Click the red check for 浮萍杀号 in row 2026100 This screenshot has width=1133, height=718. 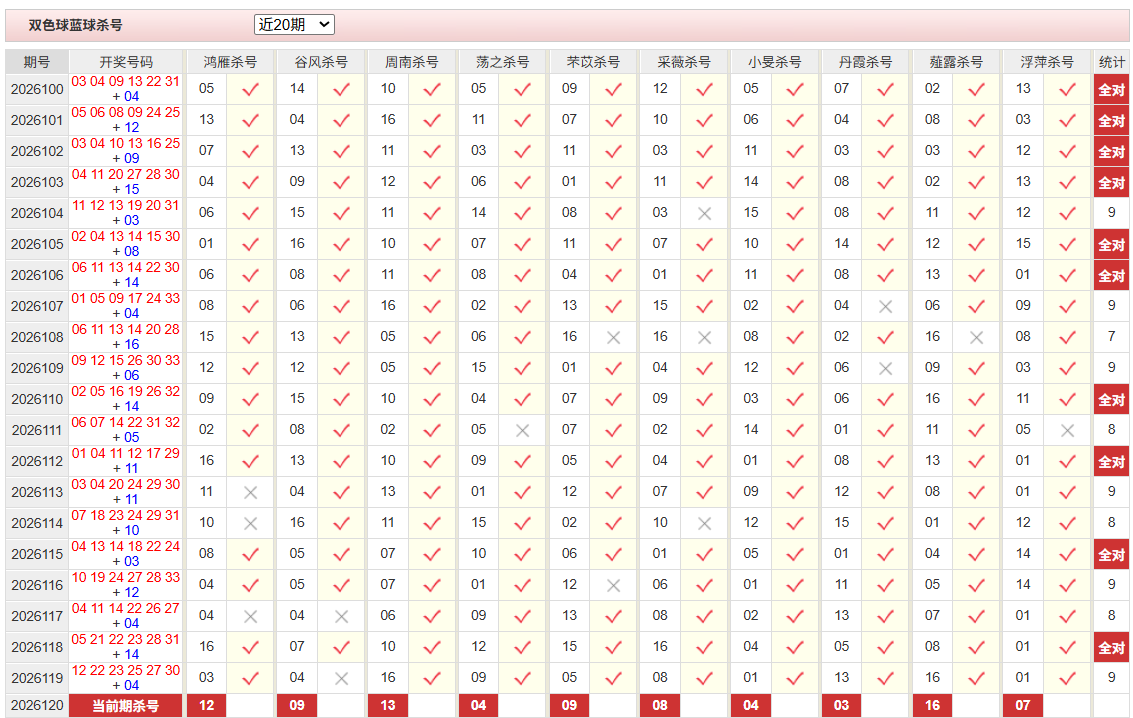pyautogui.click(x=1067, y=90)
